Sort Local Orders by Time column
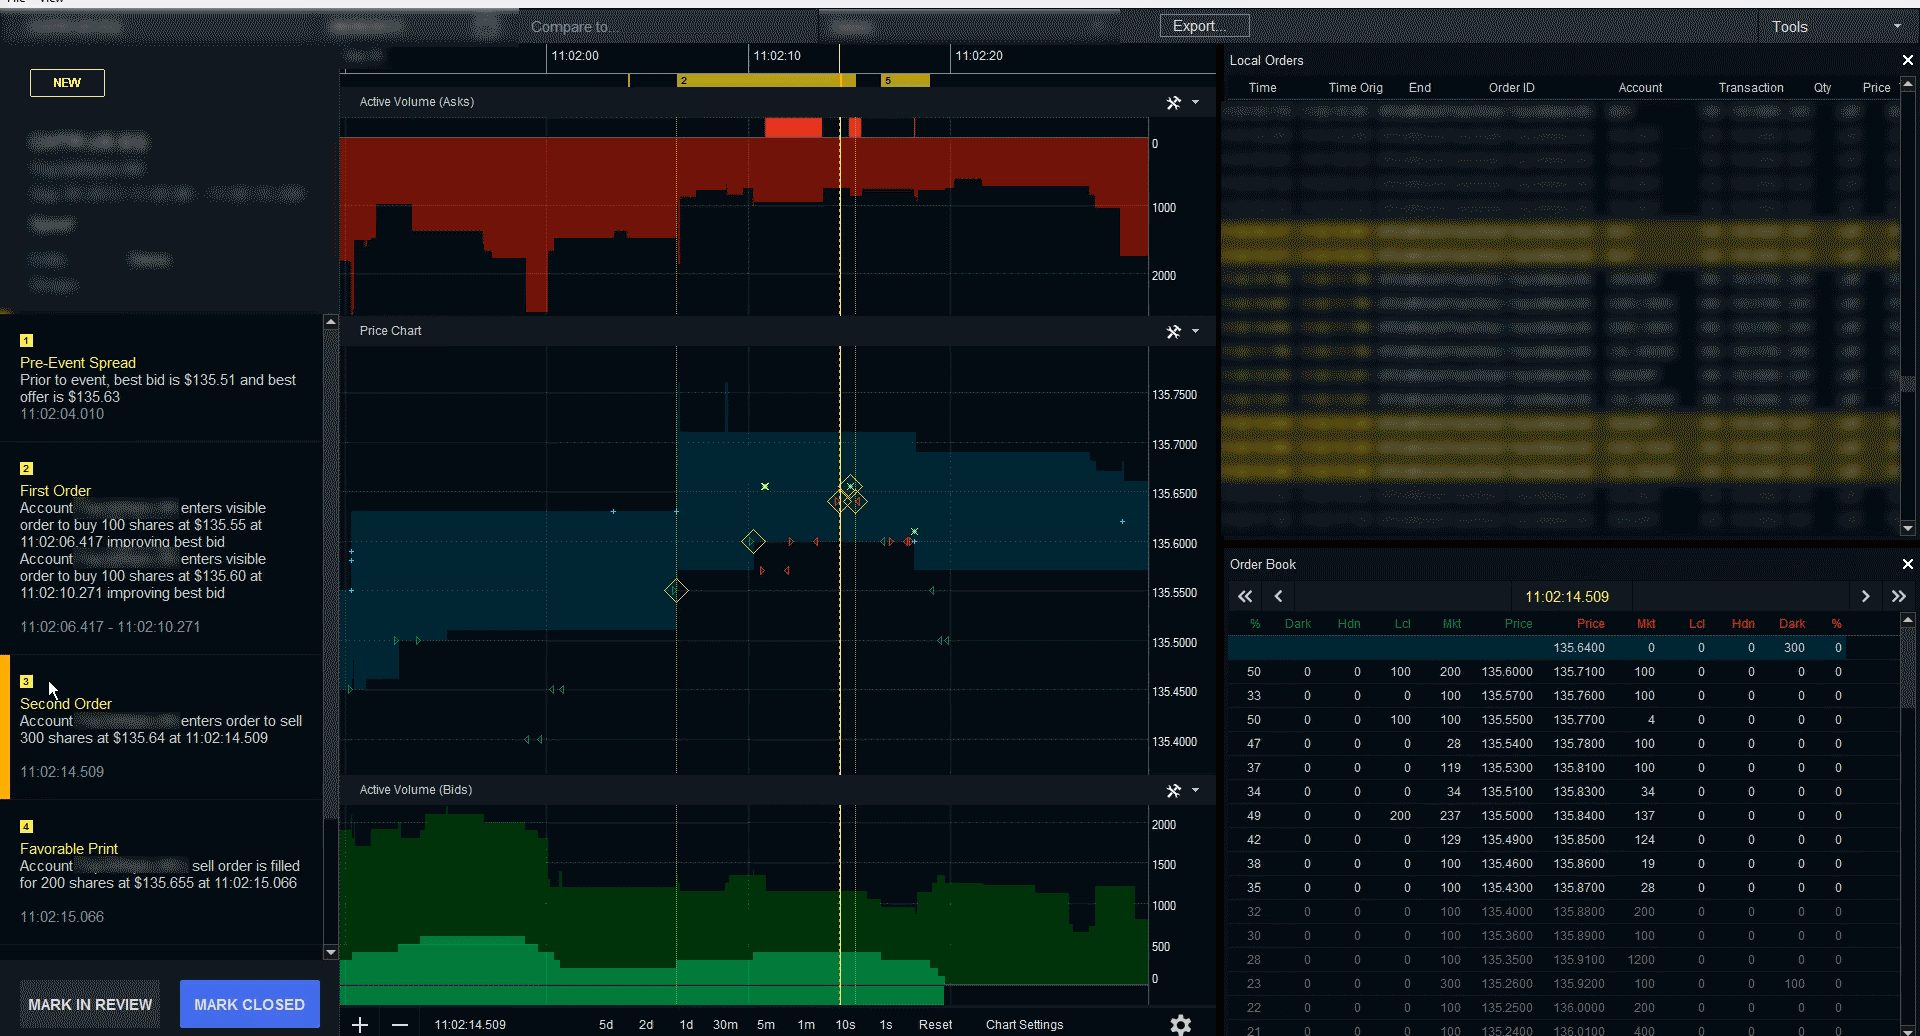This screenshot has width=1920, height=1036. tap(1262, 88)
